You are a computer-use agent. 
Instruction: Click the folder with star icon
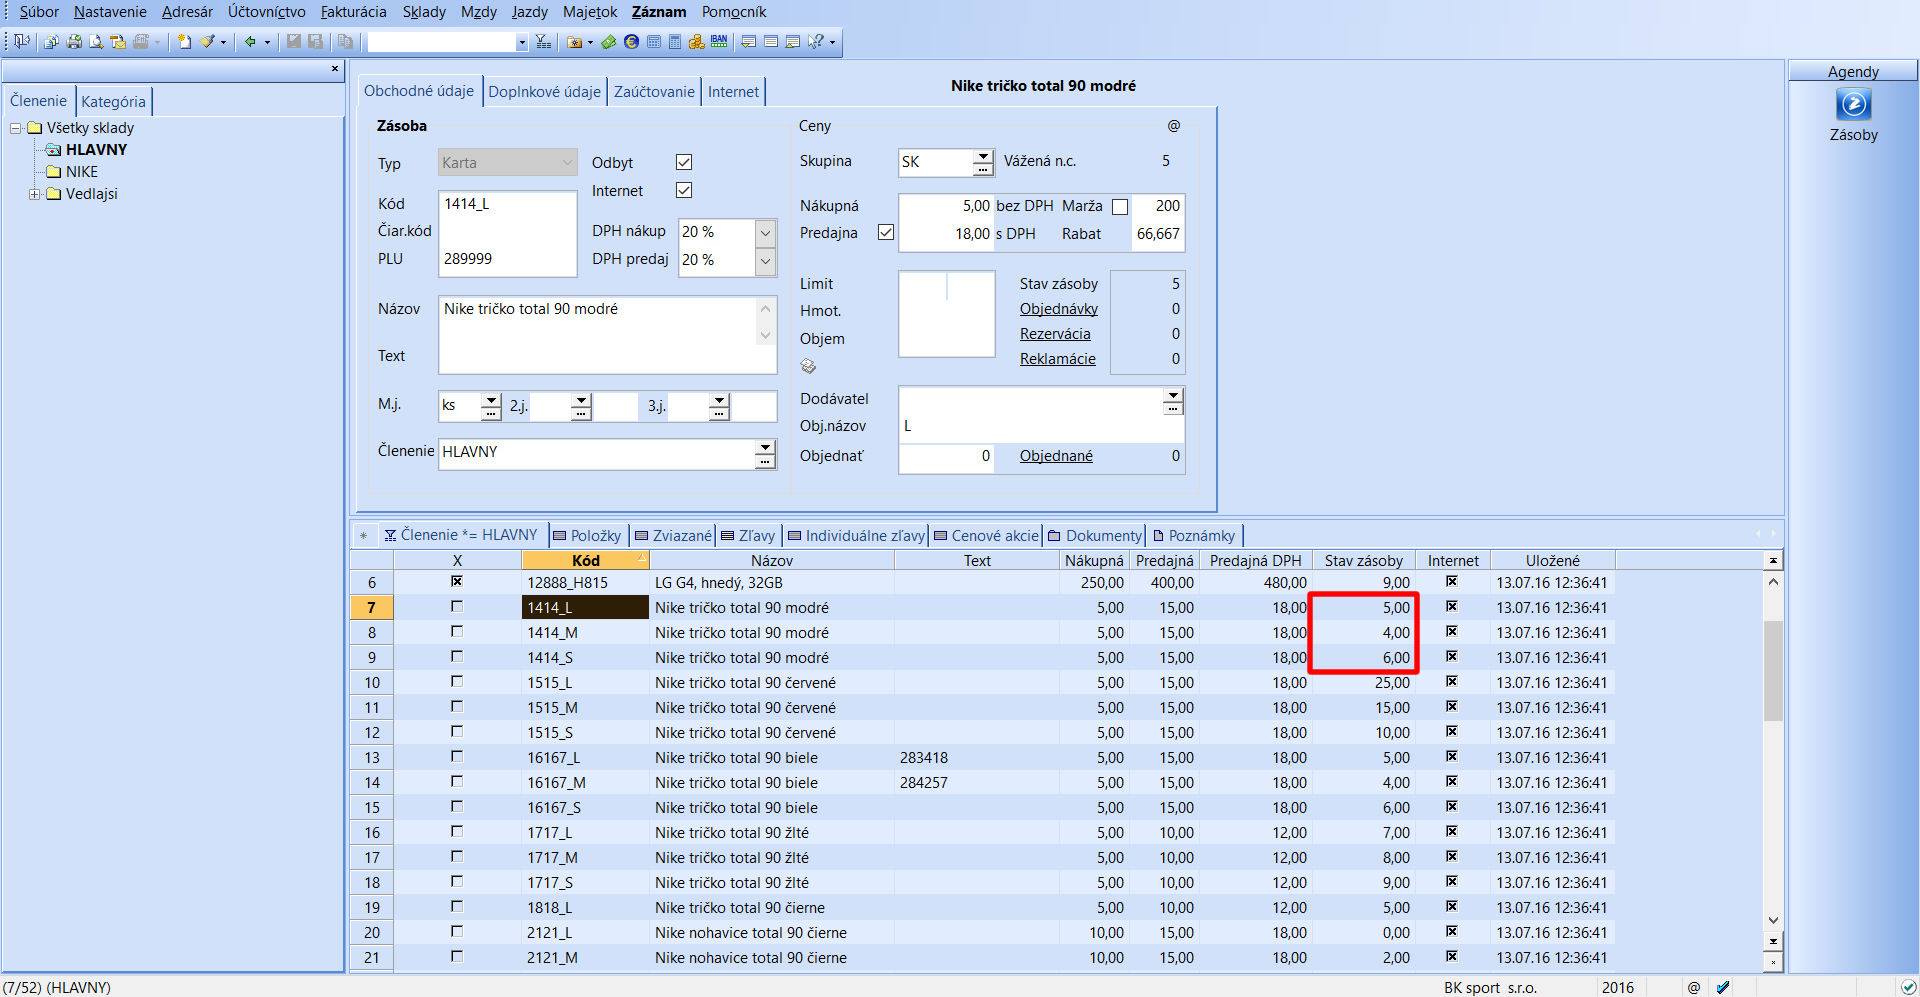(x=574, y=42)
